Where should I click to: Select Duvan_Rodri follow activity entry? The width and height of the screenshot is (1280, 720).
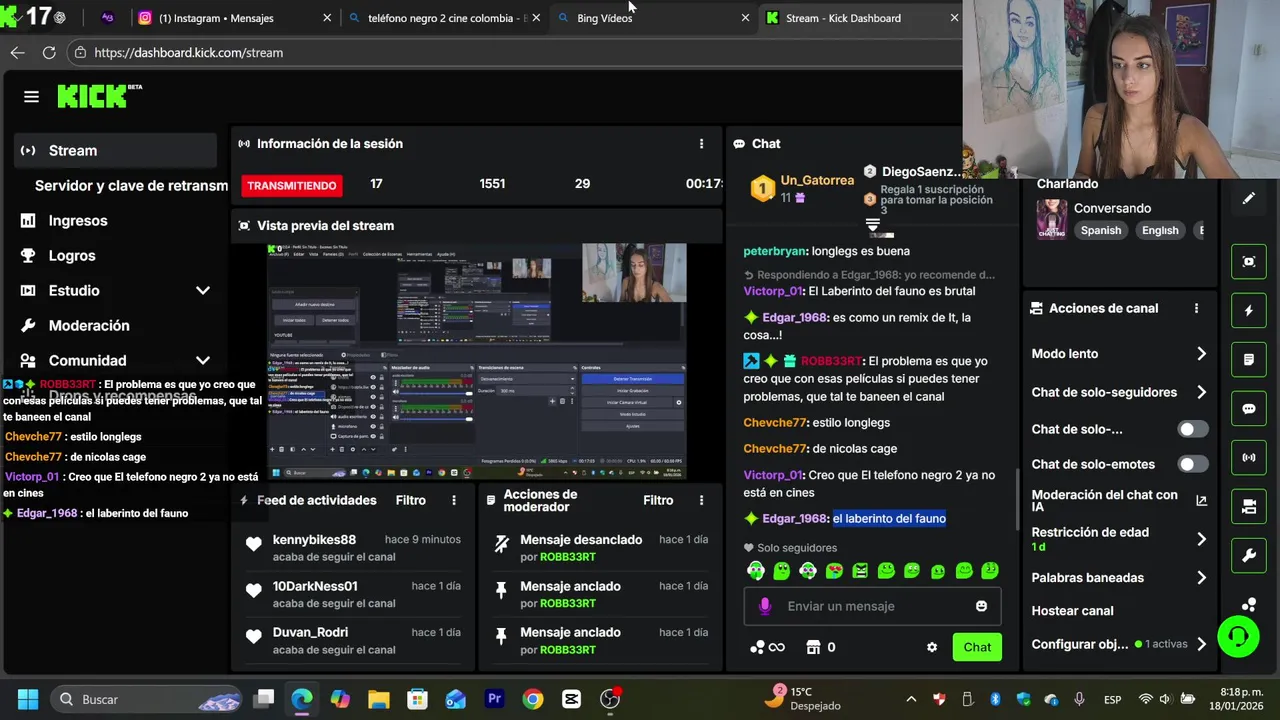pyautogui.click(x=353, y=640)
